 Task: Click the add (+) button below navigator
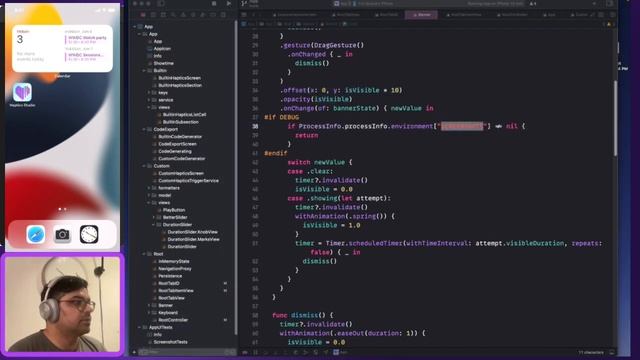[x=134, y=352]
